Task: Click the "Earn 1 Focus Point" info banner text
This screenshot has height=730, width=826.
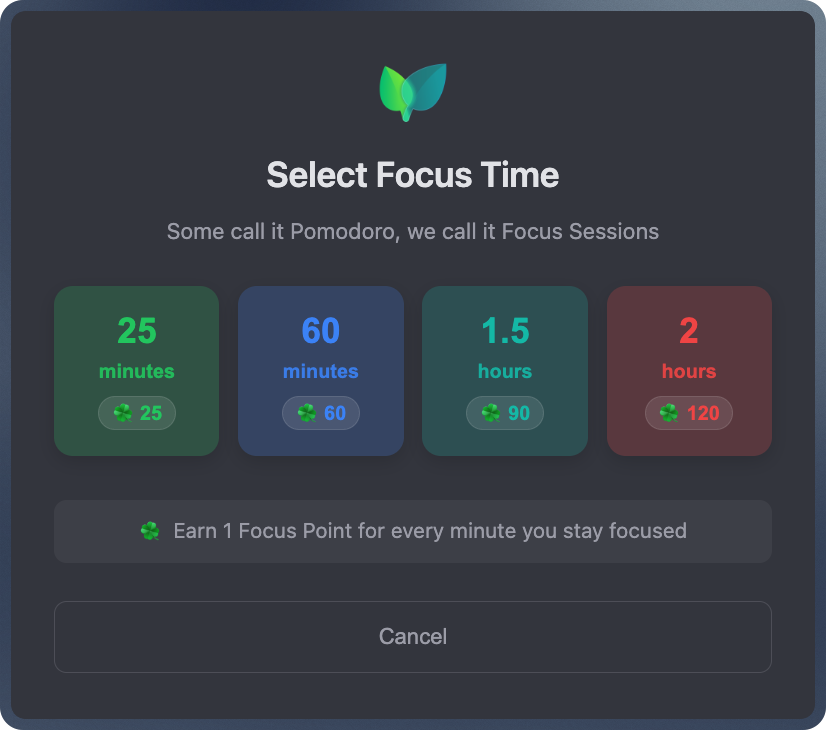Action: tap(430, 531)
